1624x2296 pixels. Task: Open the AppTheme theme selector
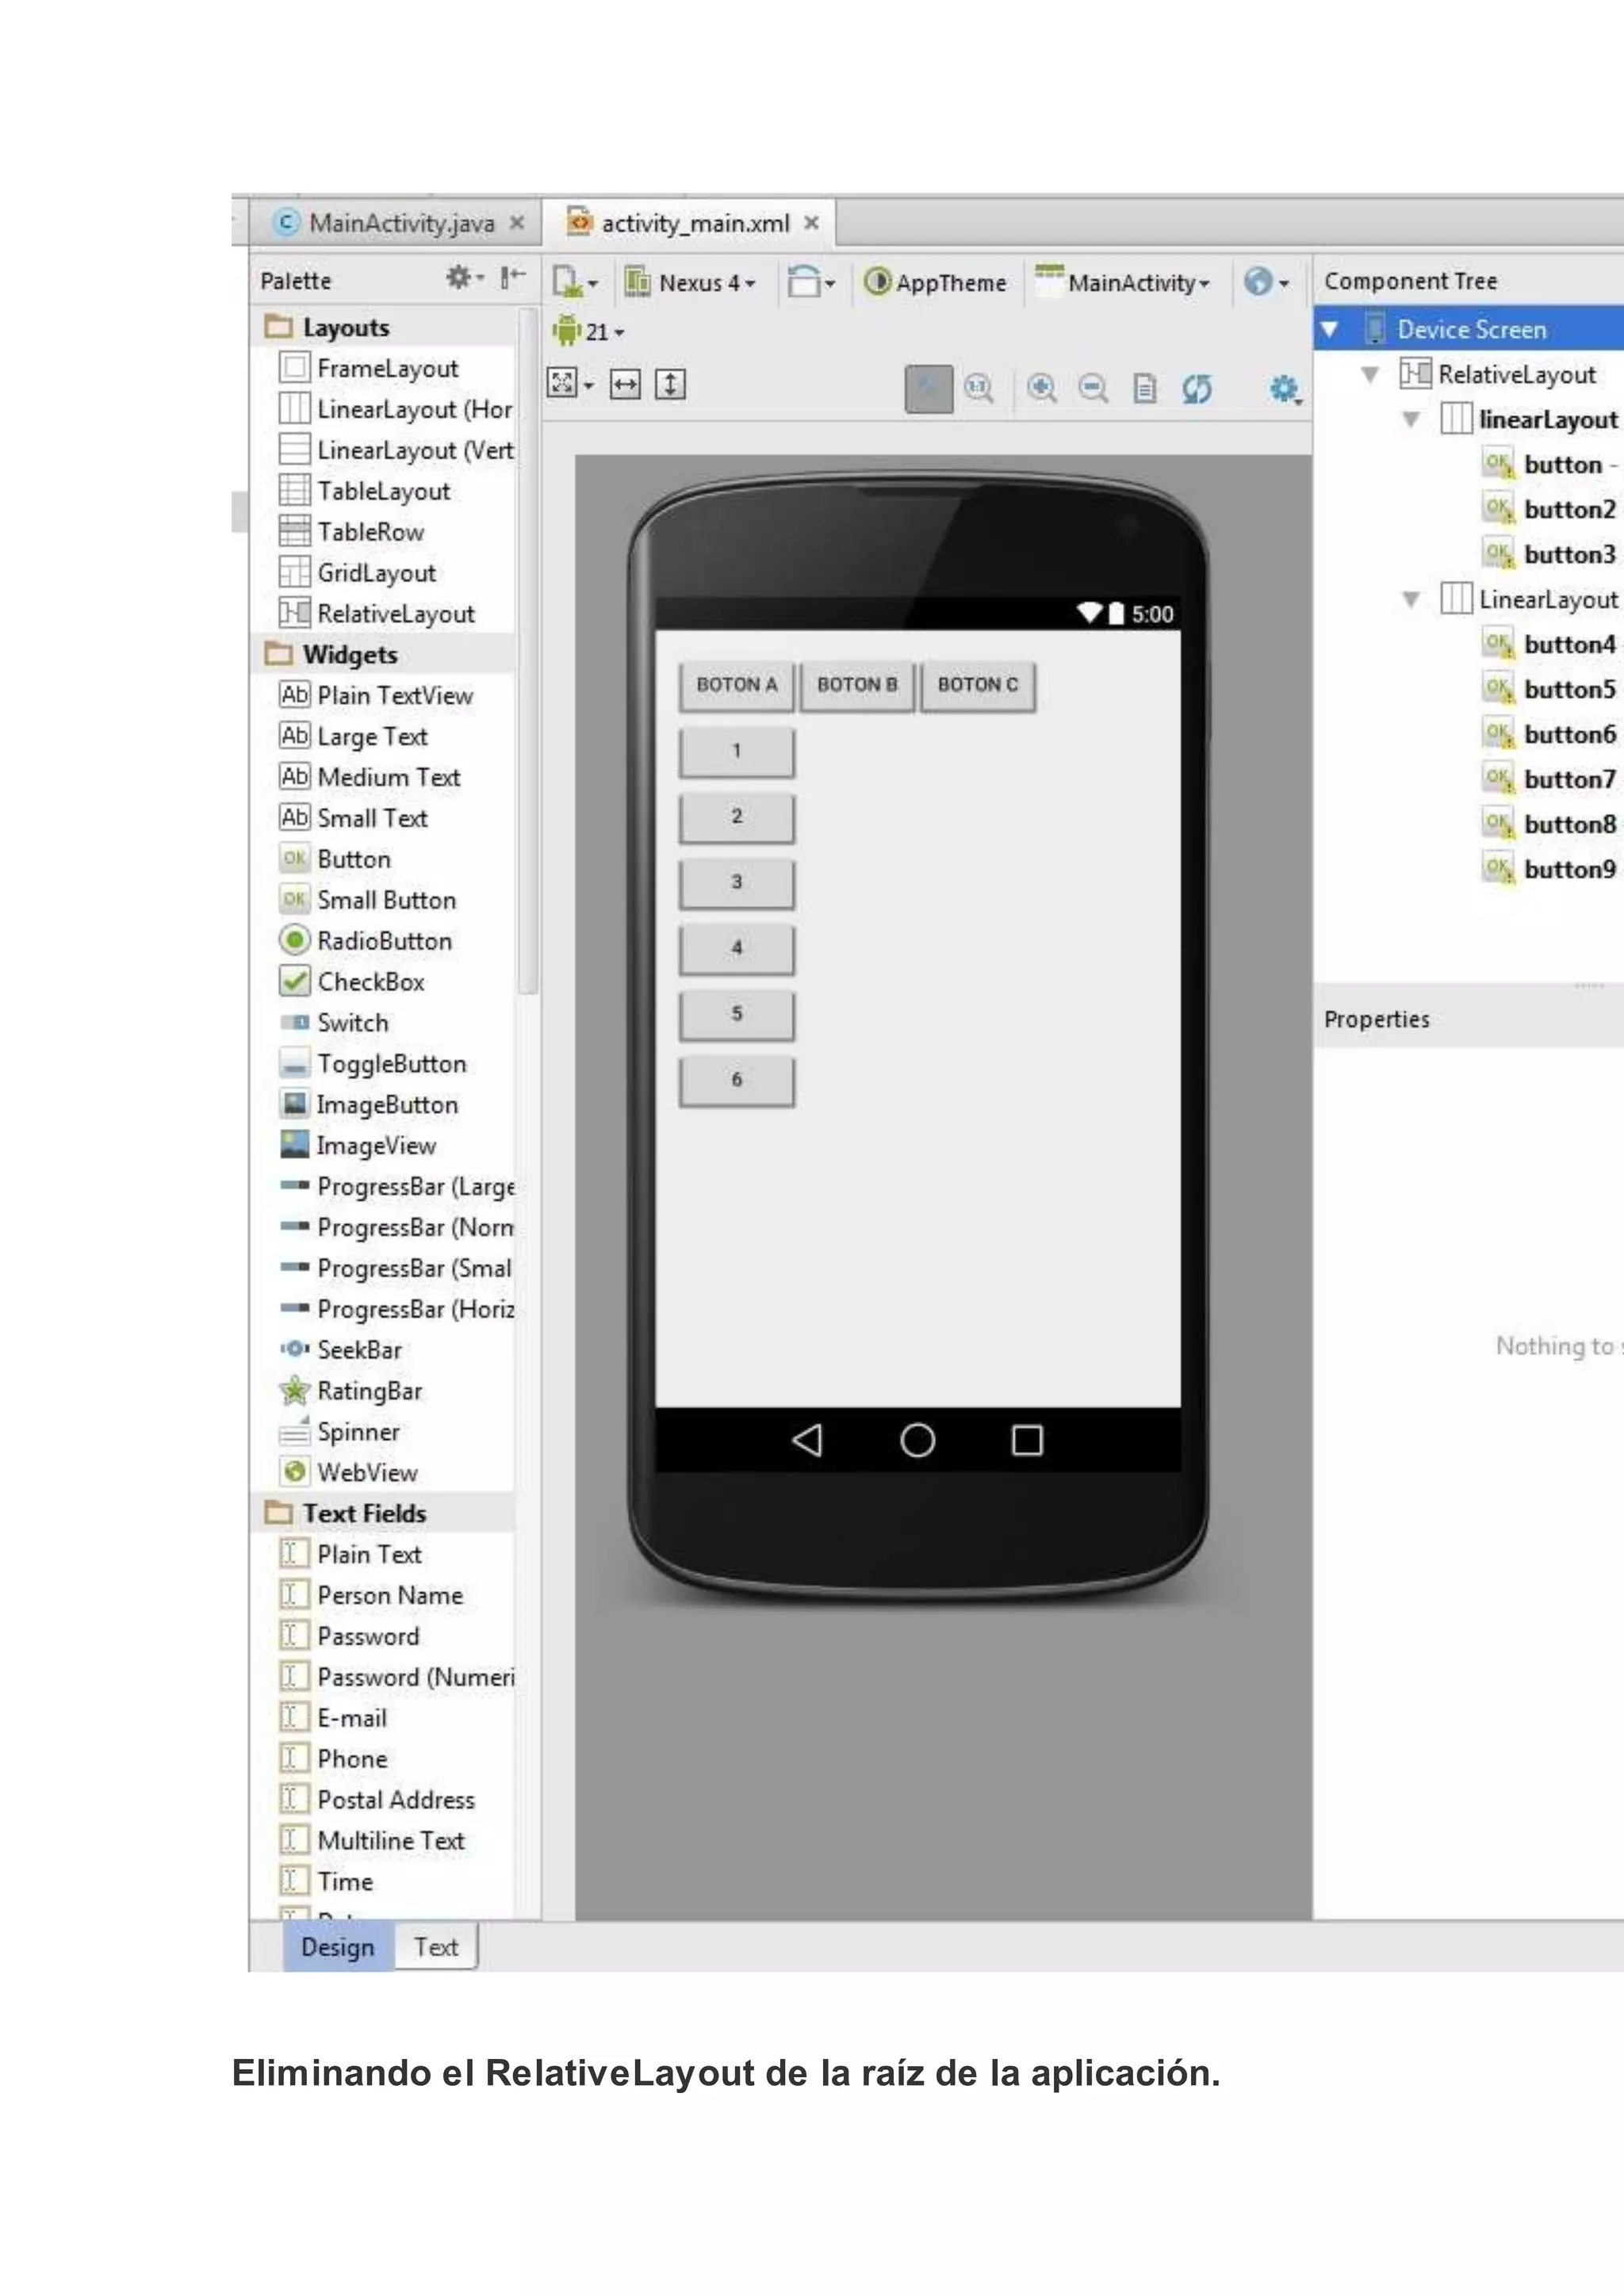tap(936, 283)
